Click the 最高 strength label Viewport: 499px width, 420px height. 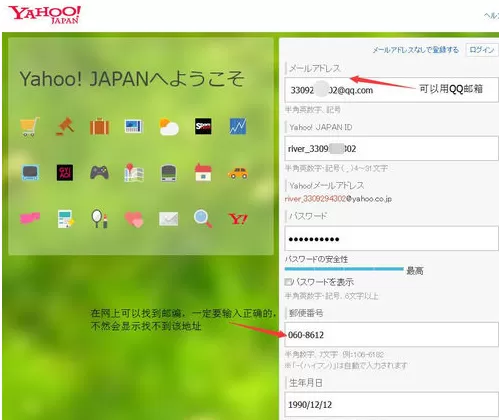point(415,271)
